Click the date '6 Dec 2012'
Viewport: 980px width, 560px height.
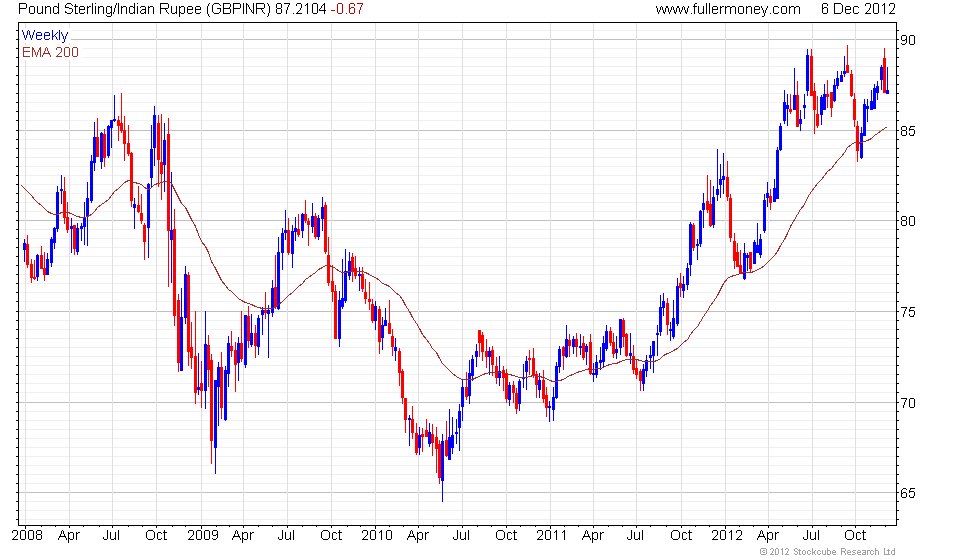858,9
